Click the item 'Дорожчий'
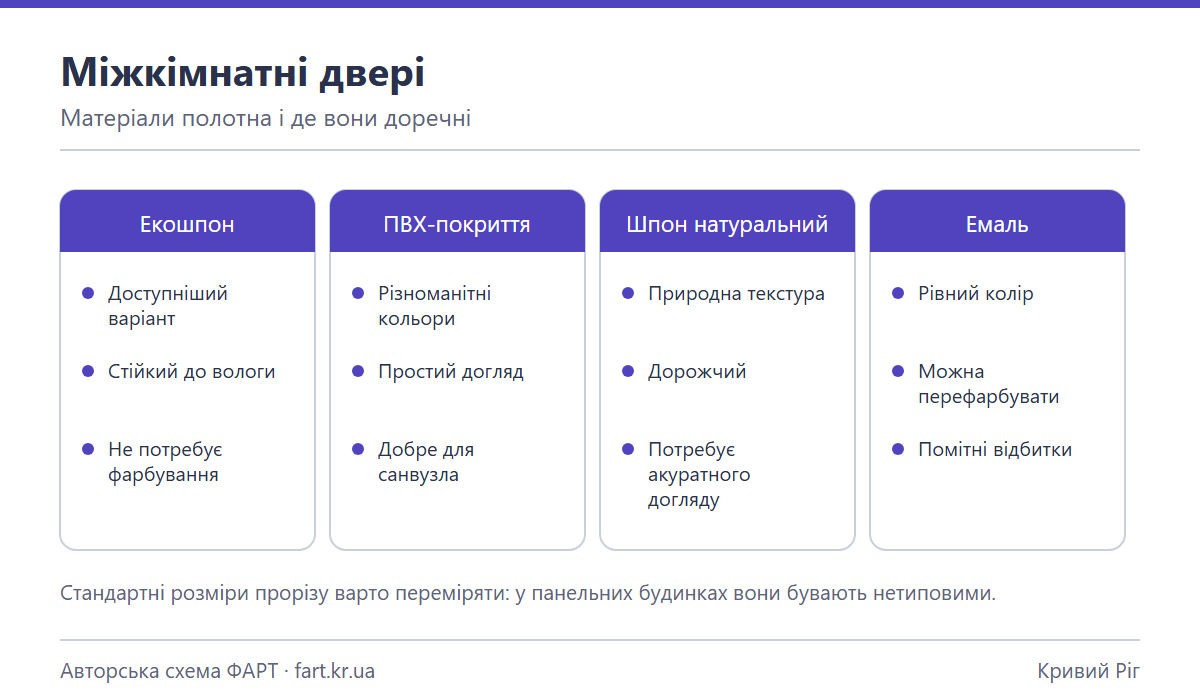 coord(697,371)
